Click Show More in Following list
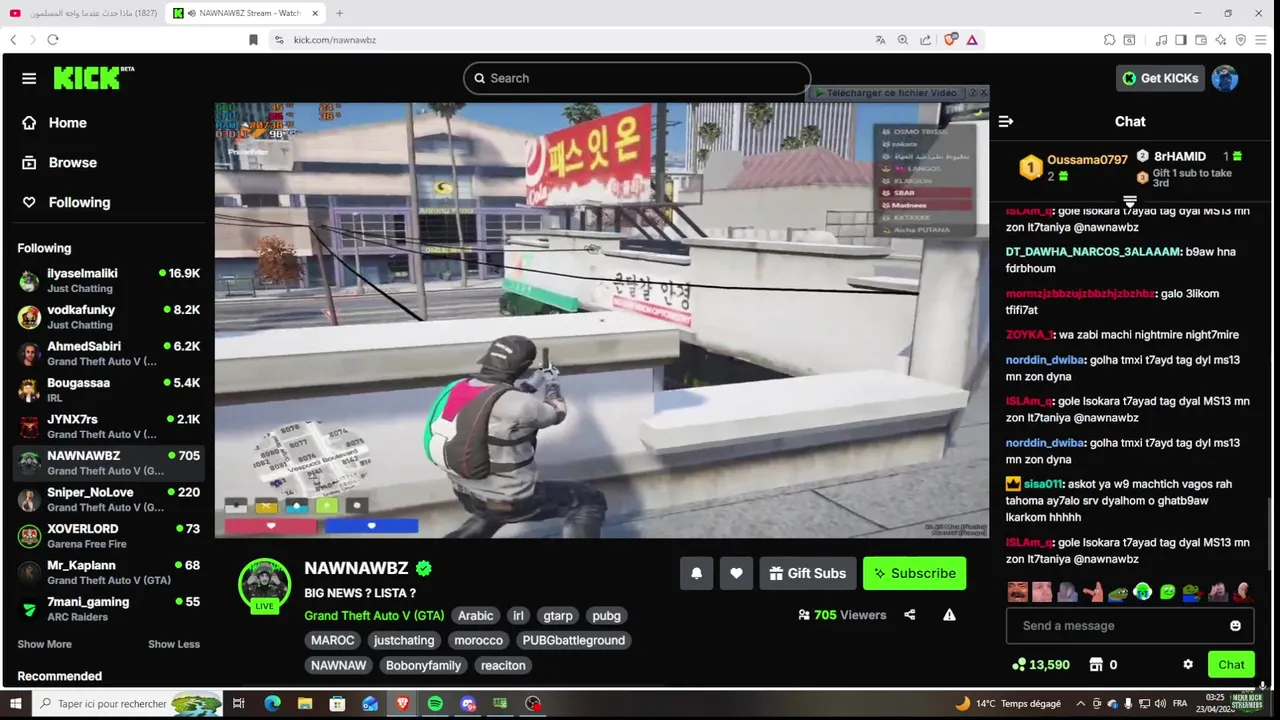 (x=44, y=644)
